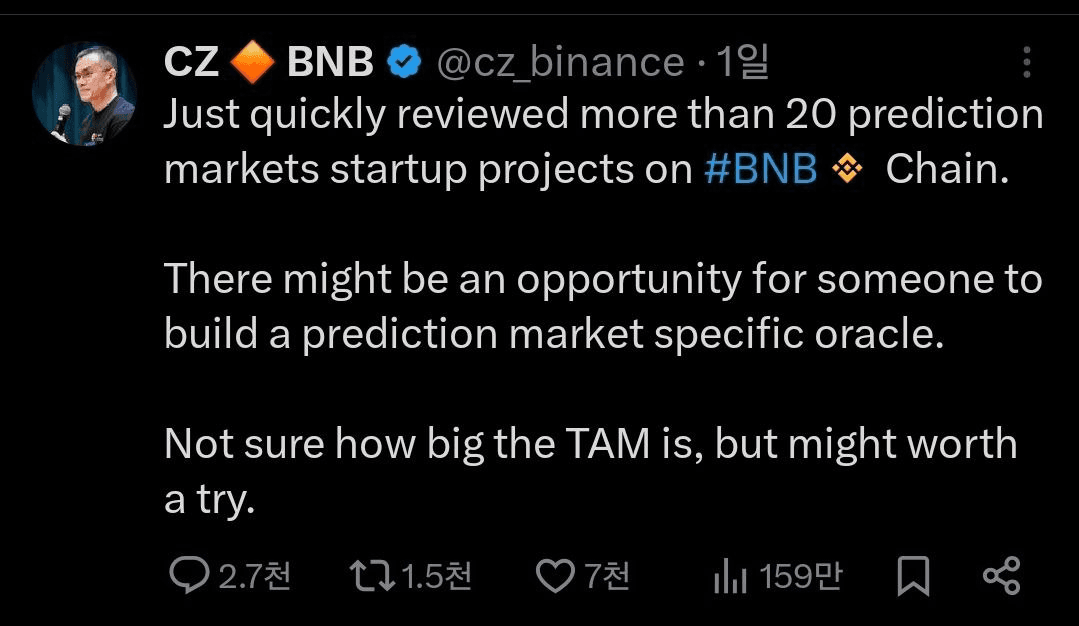Click the BNB Chain logo emoji

[x=847, y=170]
